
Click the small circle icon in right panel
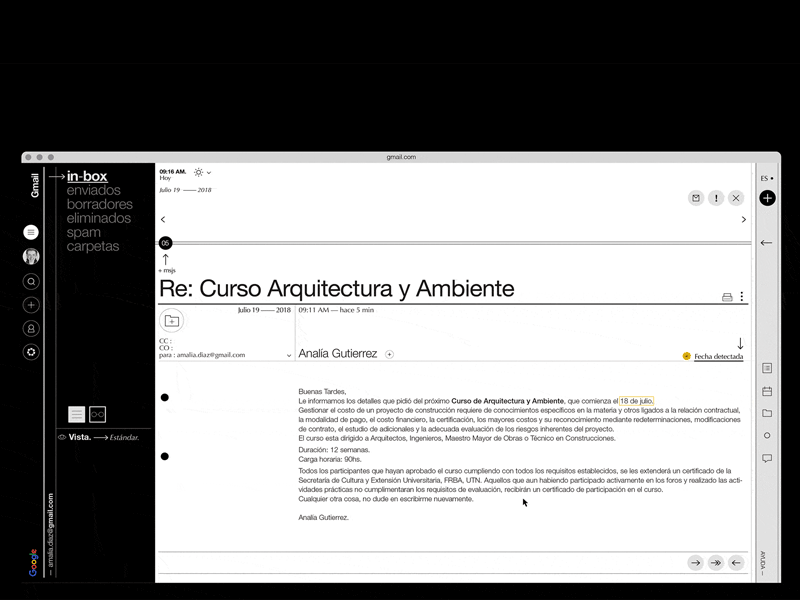click(x=767, y=436)
